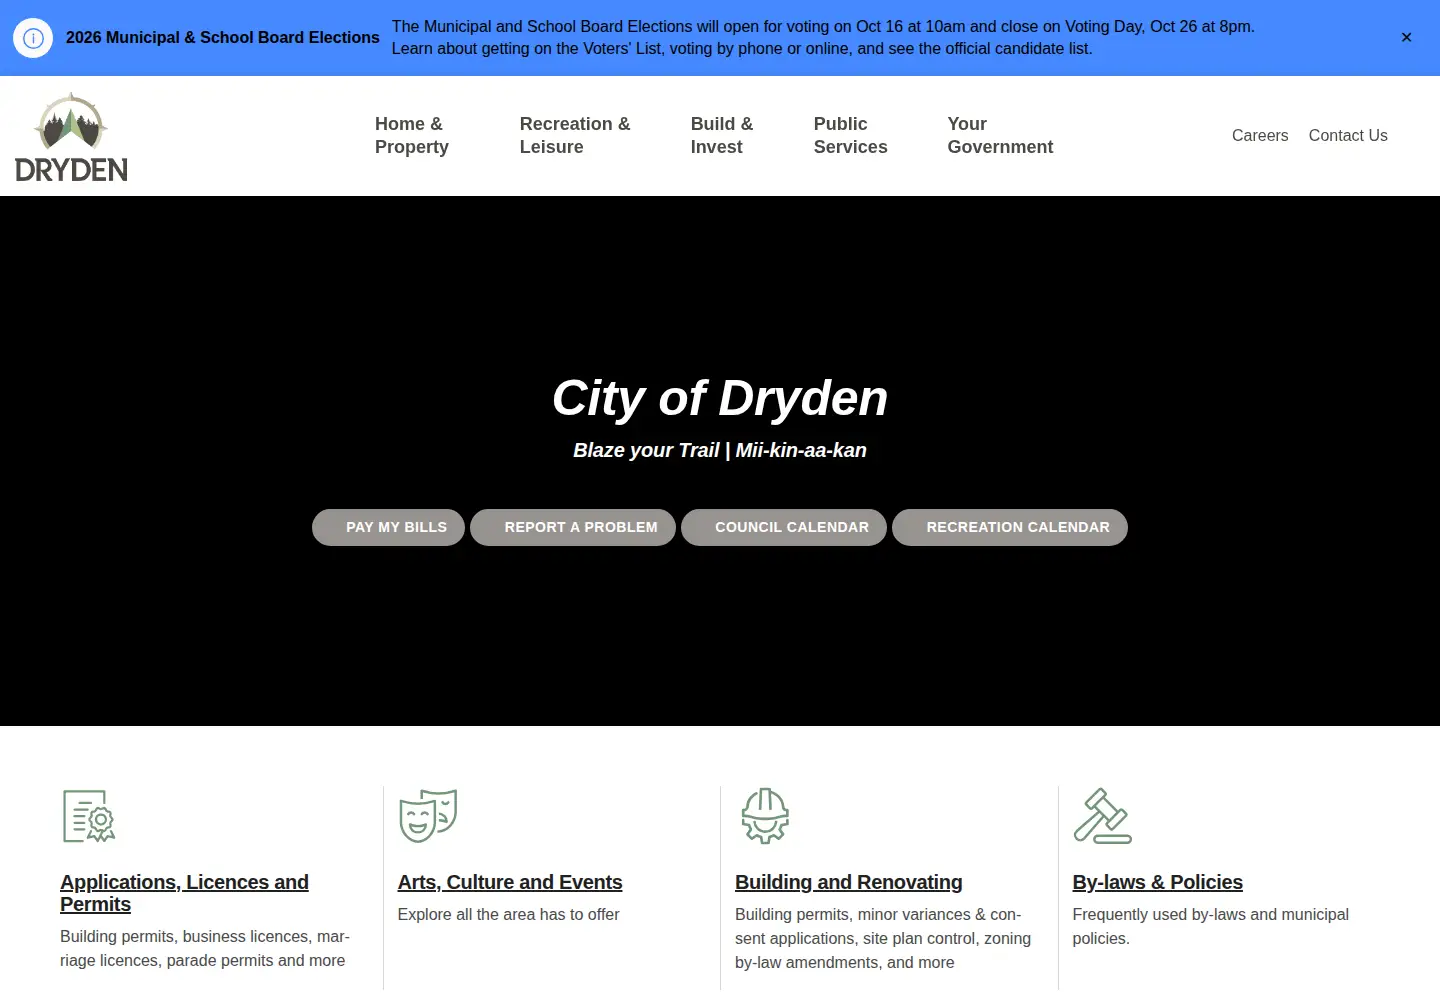Viewport: 1440px width, 1000px height.
Task: Click the Dryden city logo
Action: pos(71,137)
